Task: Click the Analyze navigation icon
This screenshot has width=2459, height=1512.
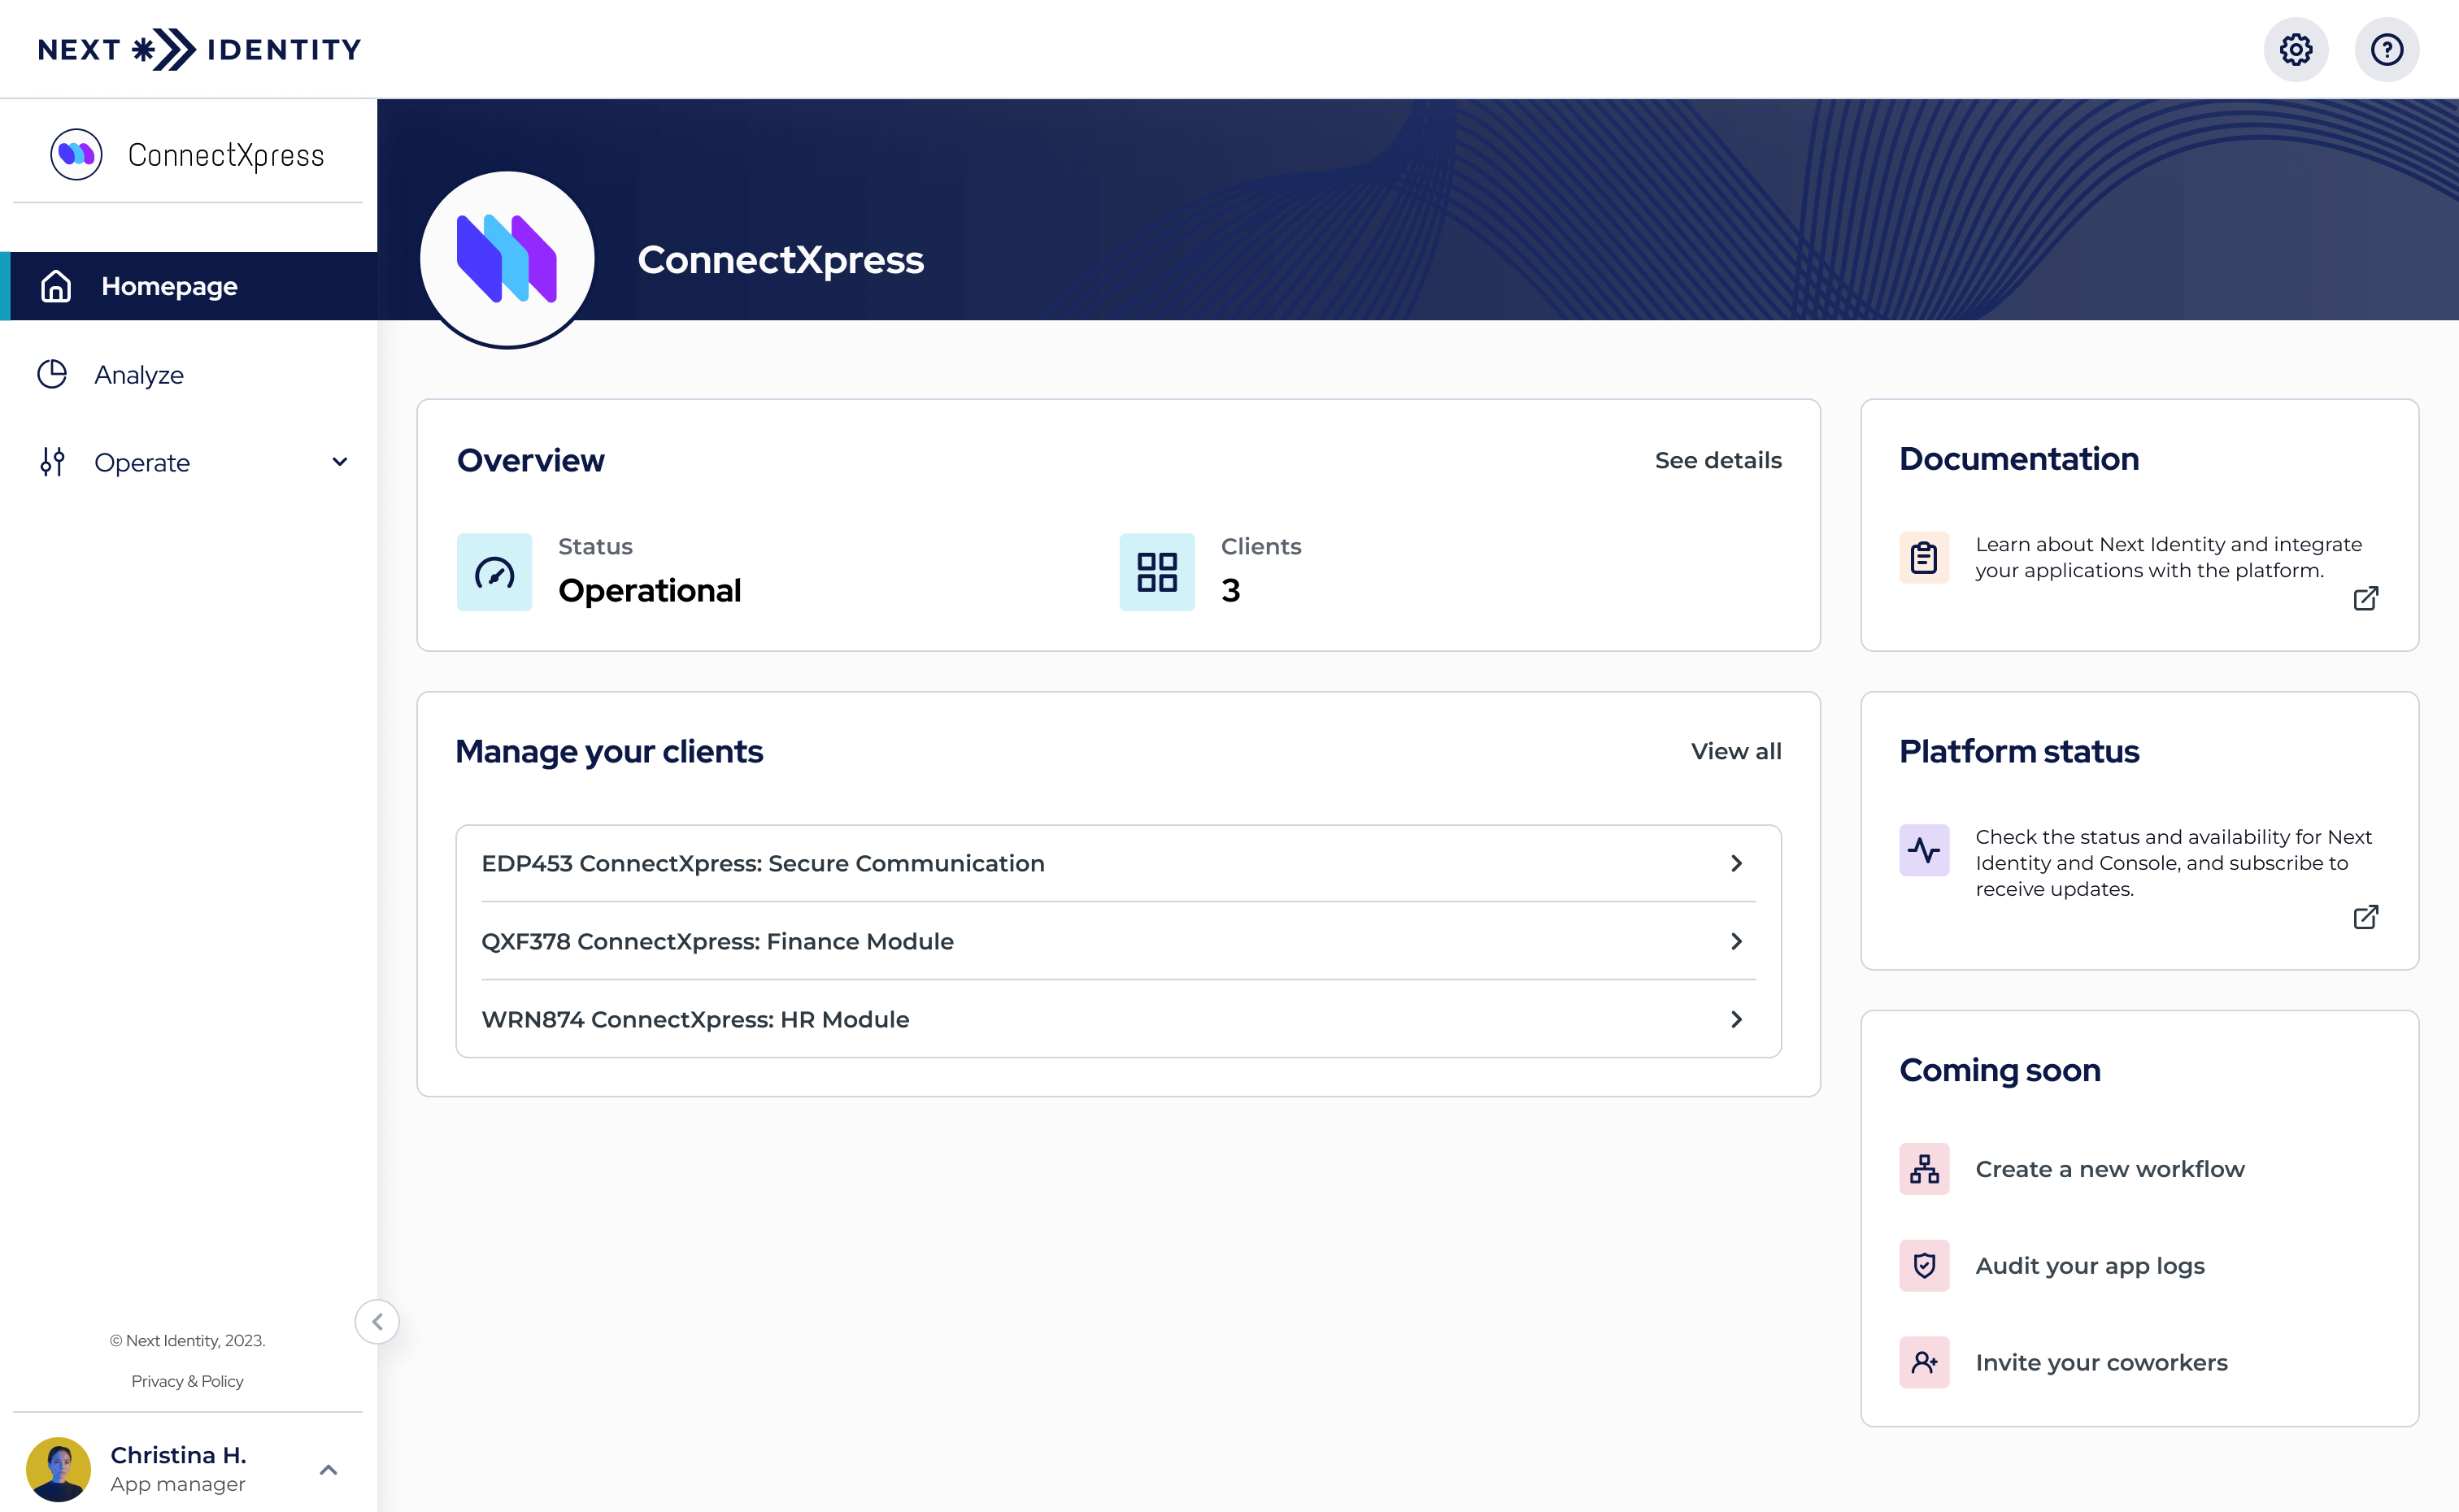Action: [51, 374]
